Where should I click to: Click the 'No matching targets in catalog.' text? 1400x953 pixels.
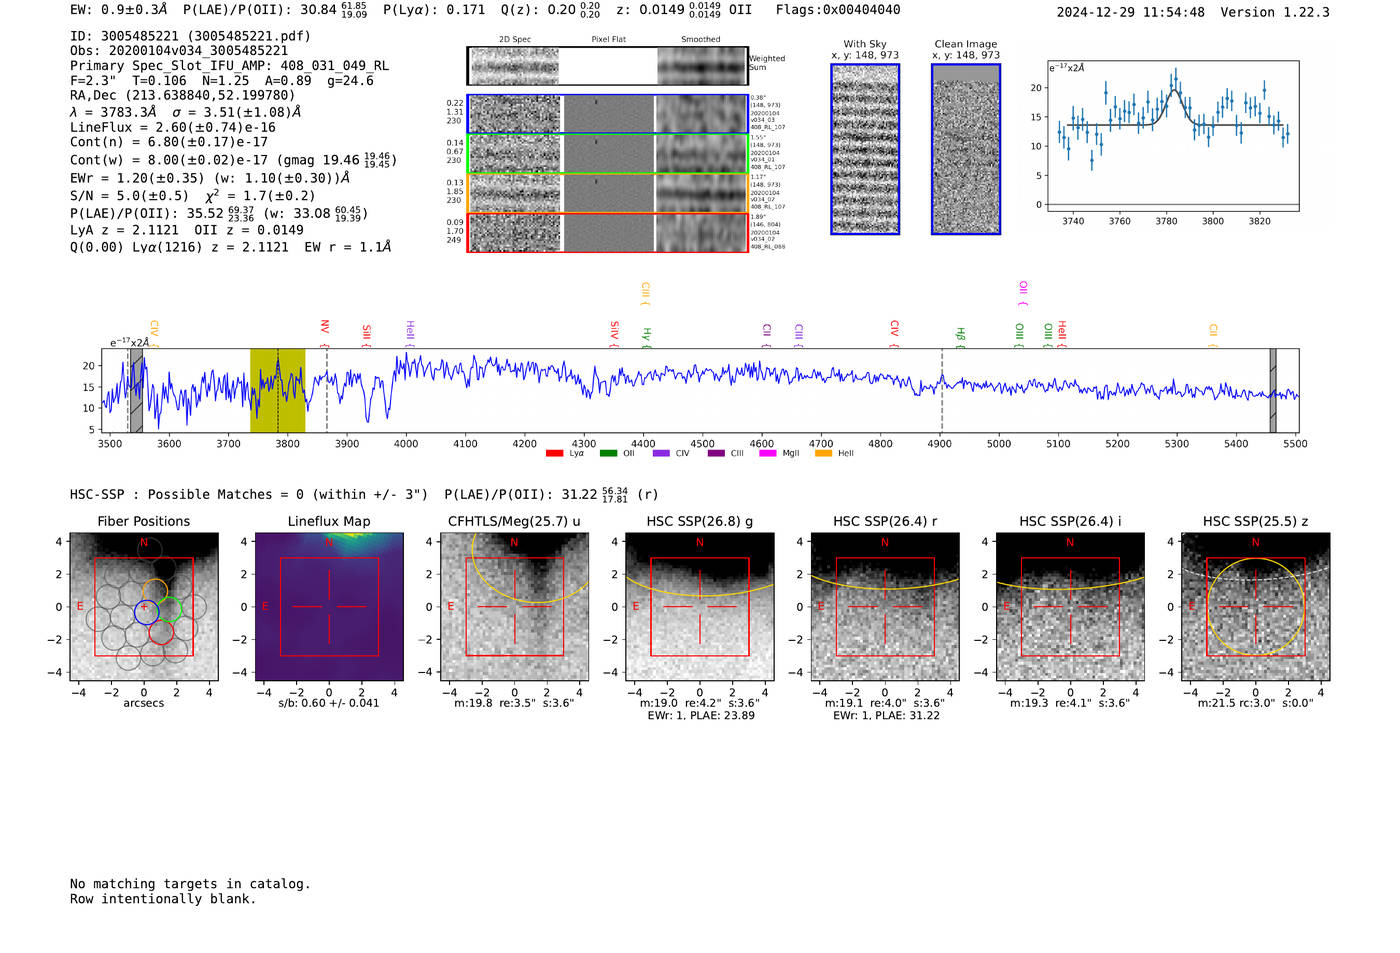(x=190, y=884)
